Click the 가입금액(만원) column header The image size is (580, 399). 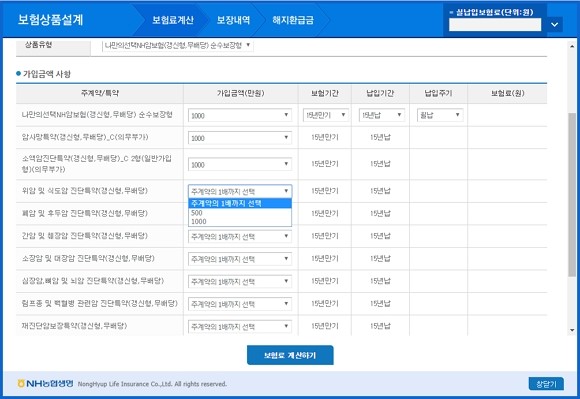tap(240, 93)
